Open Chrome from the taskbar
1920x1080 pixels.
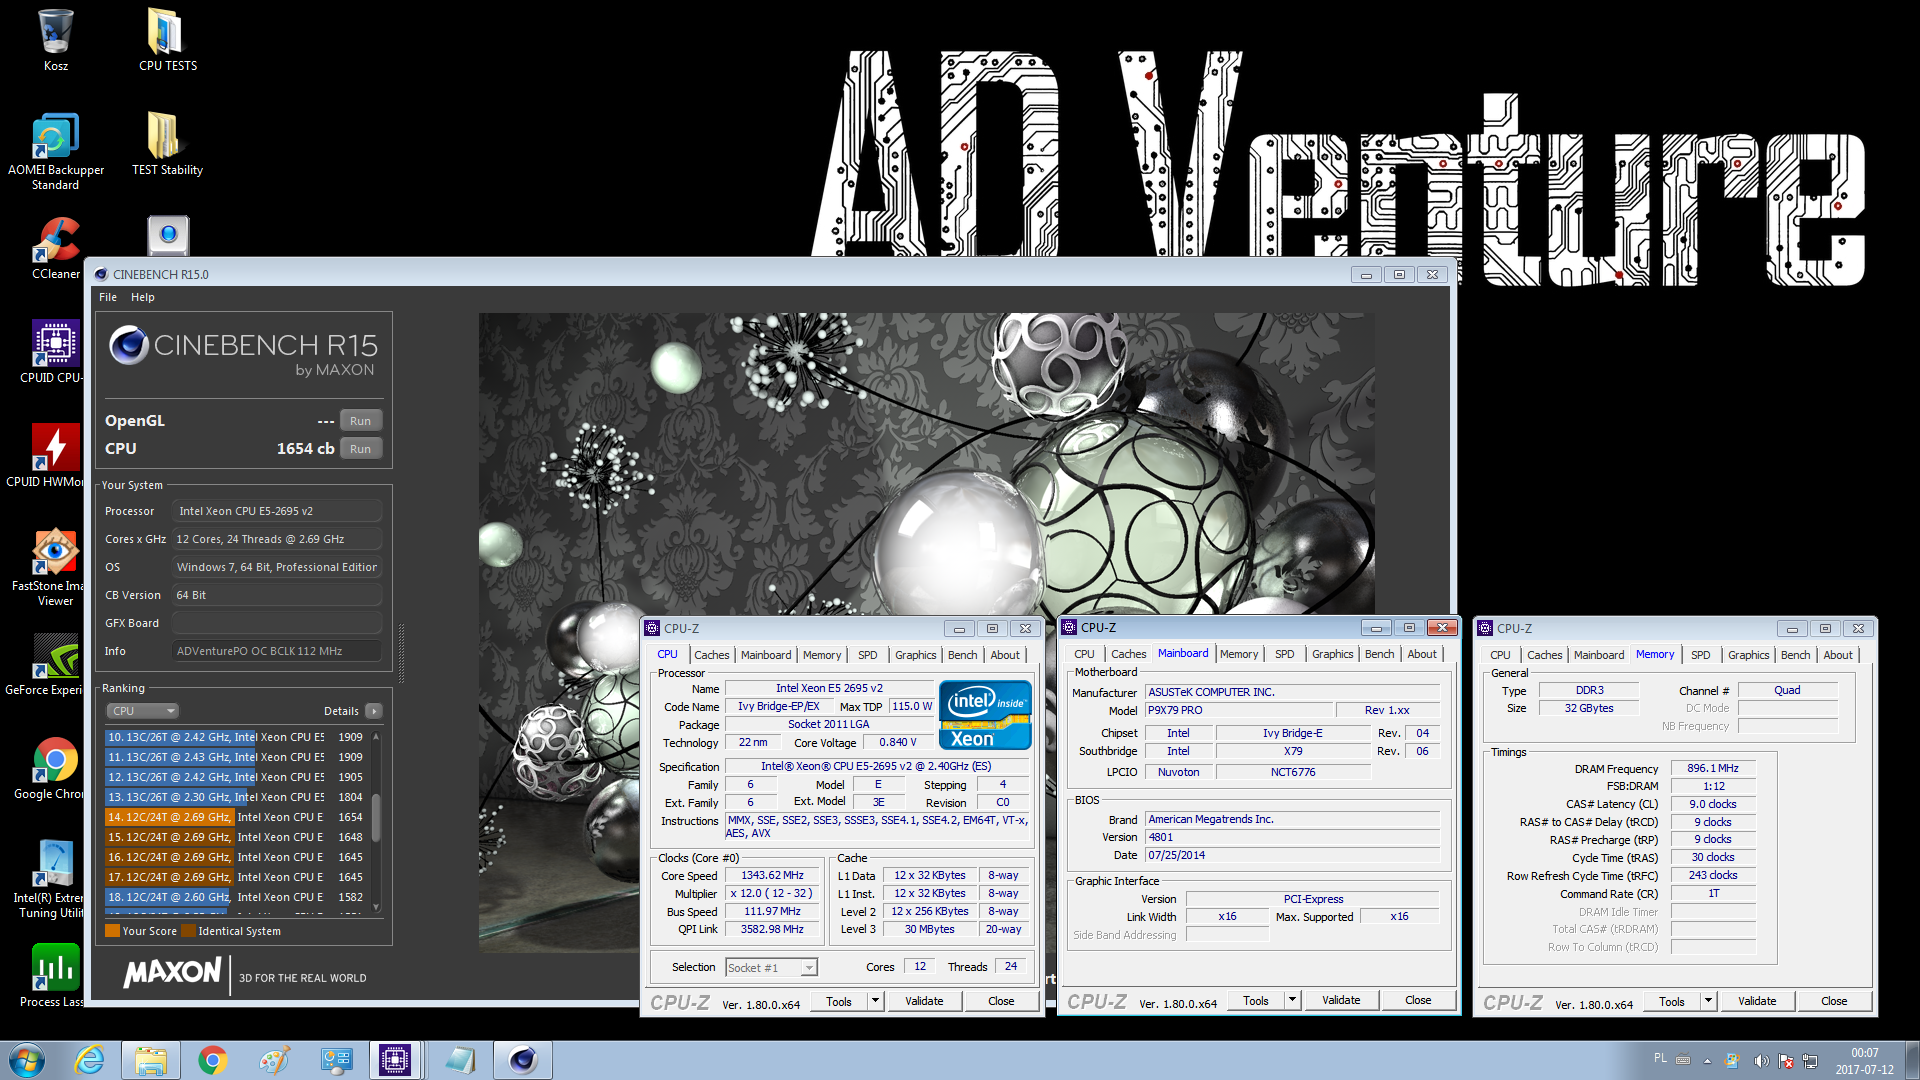(212, 1060)
